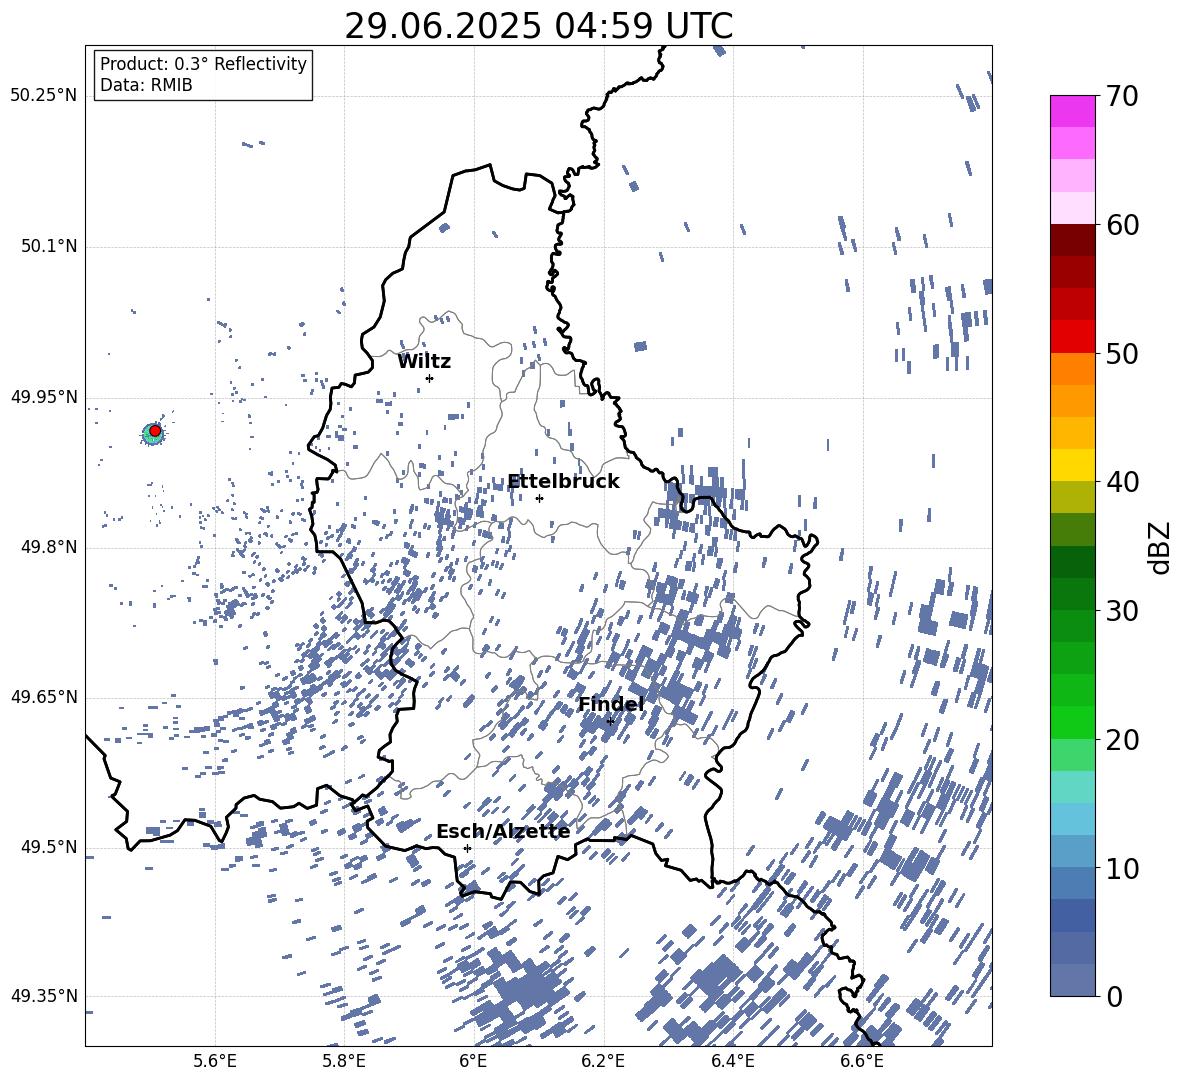Click the slate blue colorbar swatch above 0

coord(1072,980)
